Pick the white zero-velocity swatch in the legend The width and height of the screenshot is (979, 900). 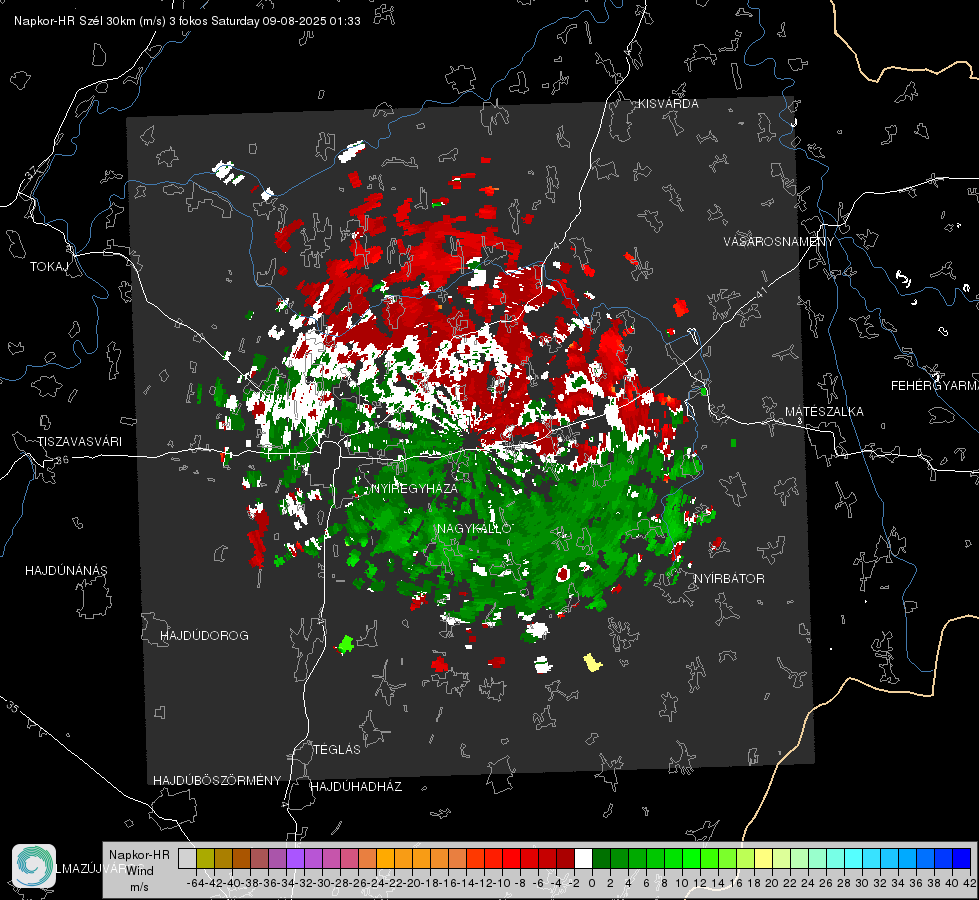pyautogui.click(x=583, y=858)
